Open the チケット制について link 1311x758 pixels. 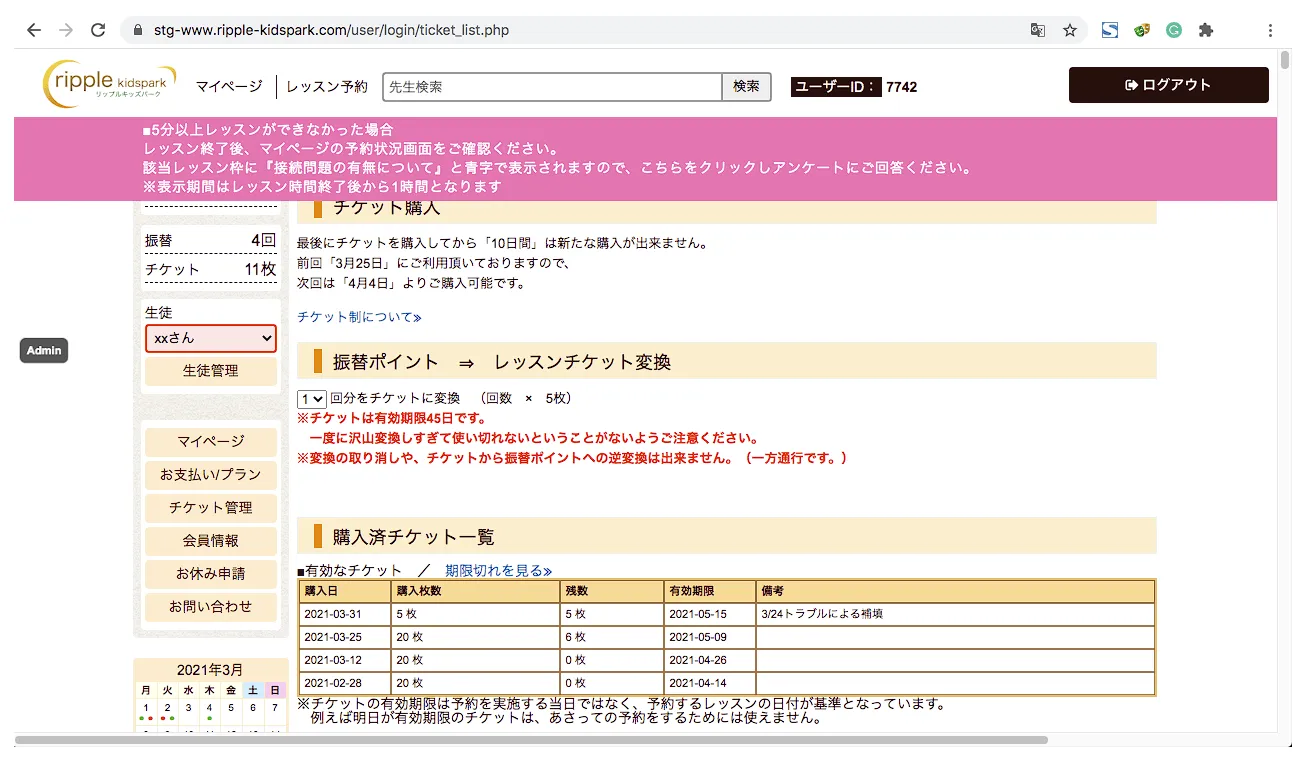[359, 317]
